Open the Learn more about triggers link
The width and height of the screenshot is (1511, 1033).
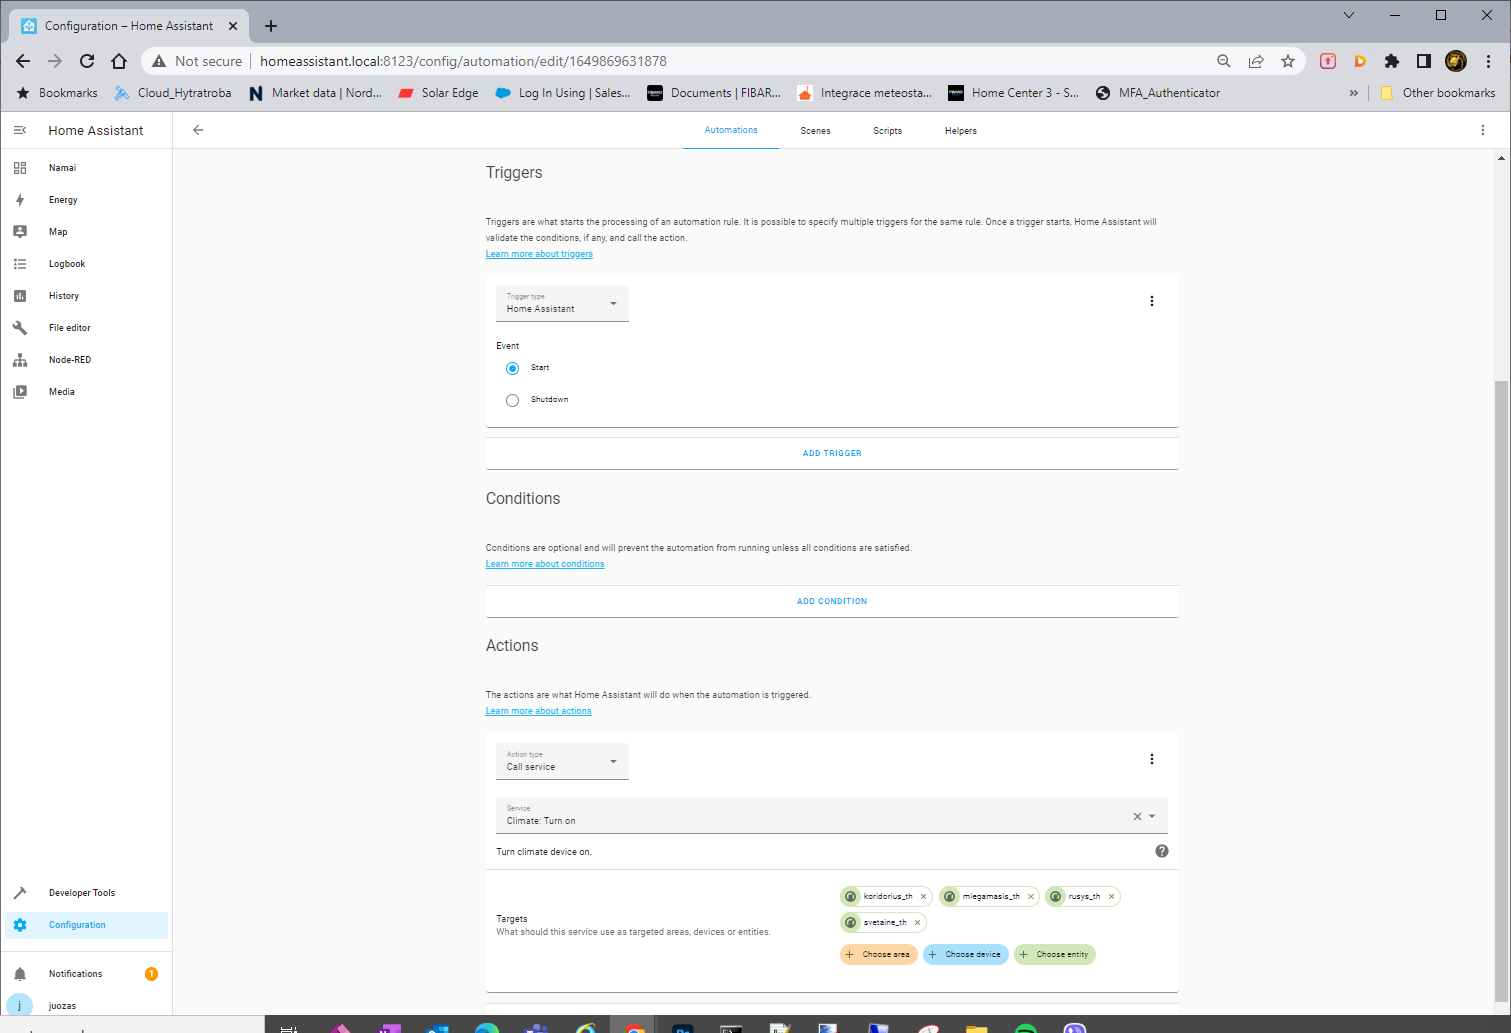coord(539,253)
